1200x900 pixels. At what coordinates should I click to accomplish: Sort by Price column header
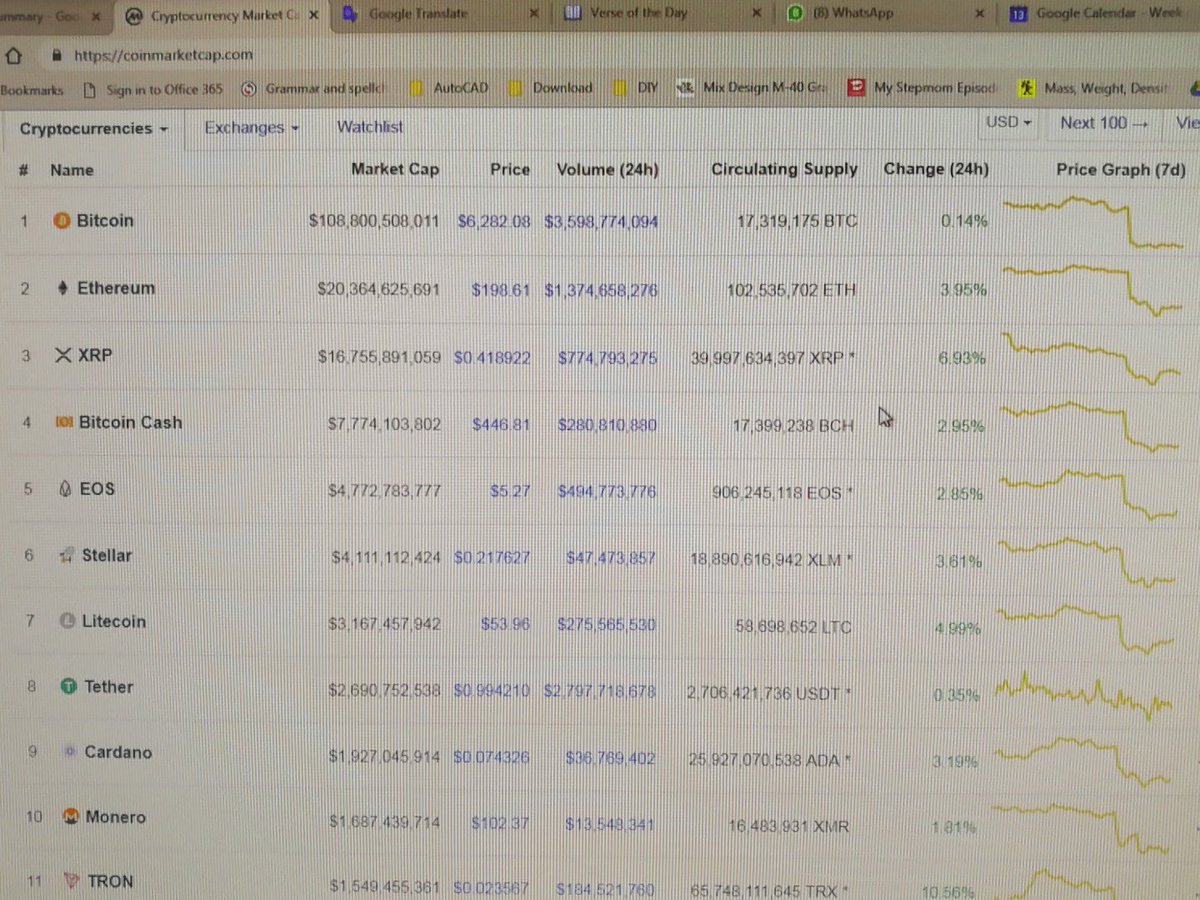click(x=510, y=170)
